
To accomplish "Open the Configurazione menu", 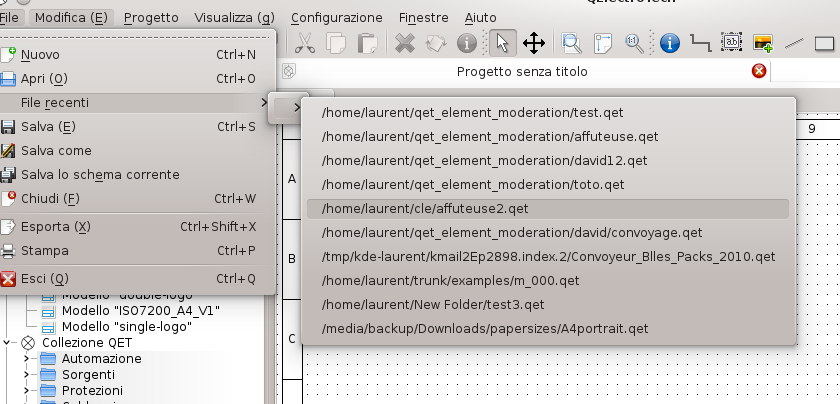I will [x=337, y=18].
